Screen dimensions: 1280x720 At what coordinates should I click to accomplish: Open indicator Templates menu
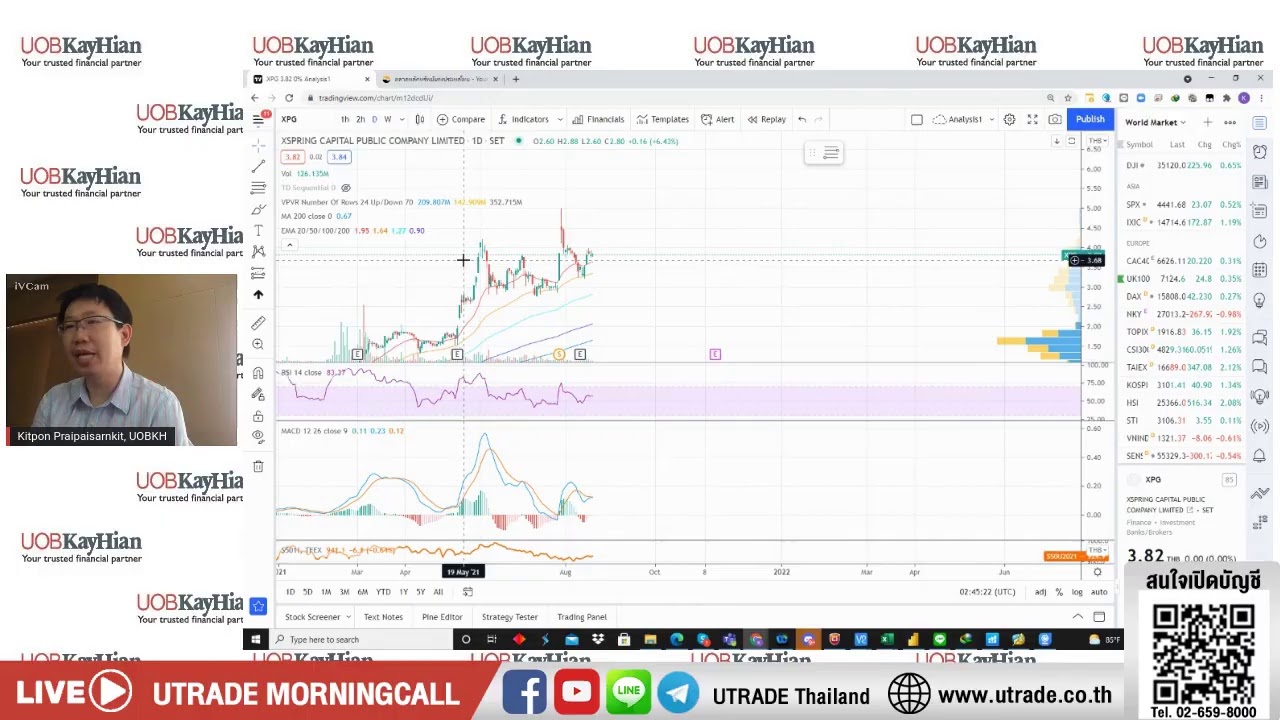[x=663, y=119]
